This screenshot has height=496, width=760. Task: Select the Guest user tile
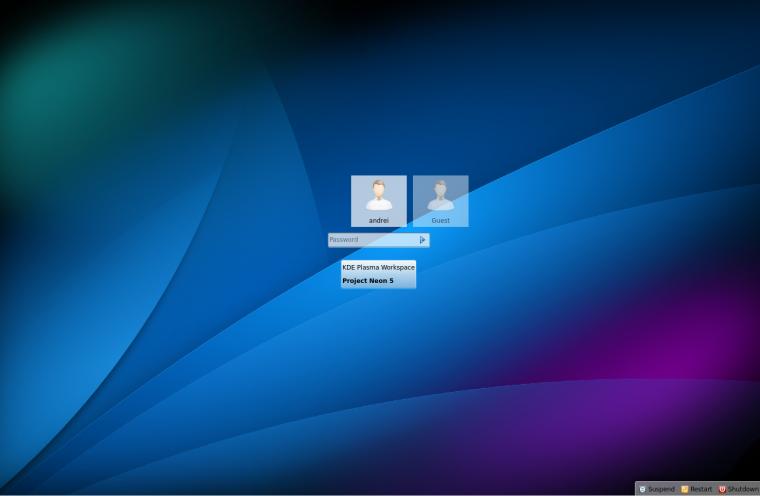(x=441, y=201)
